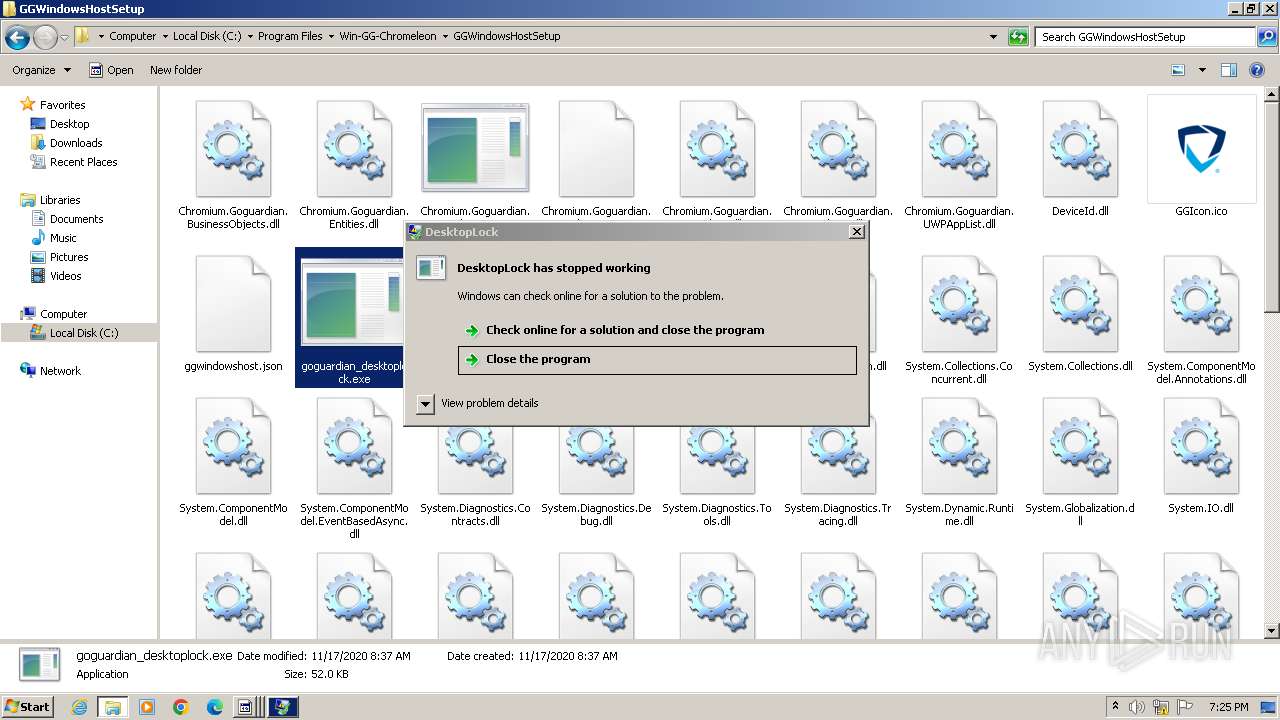Expand the Computer breadcrumb dropdown arrow
The width and height of the screenshot is (1280, 720).
164,36
